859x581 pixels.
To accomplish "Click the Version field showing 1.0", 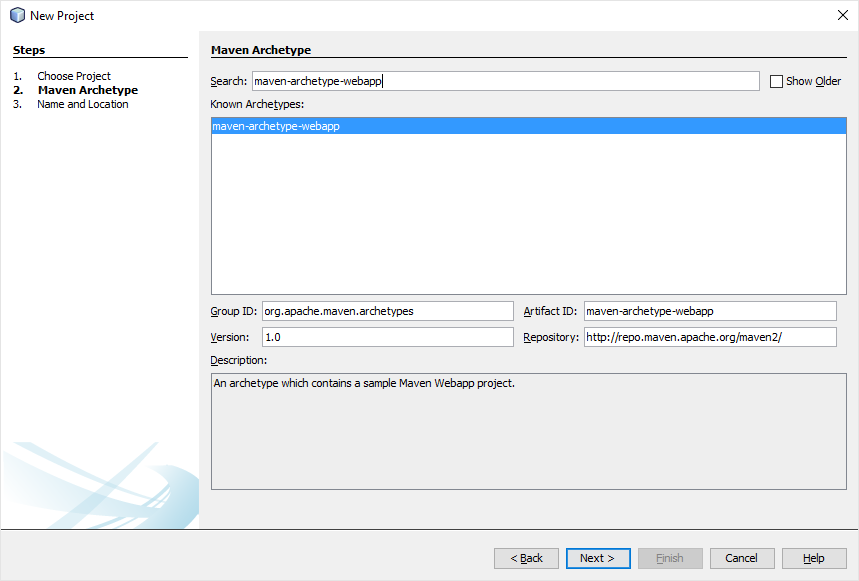I will pyautogui.click(x=388, y=337).
